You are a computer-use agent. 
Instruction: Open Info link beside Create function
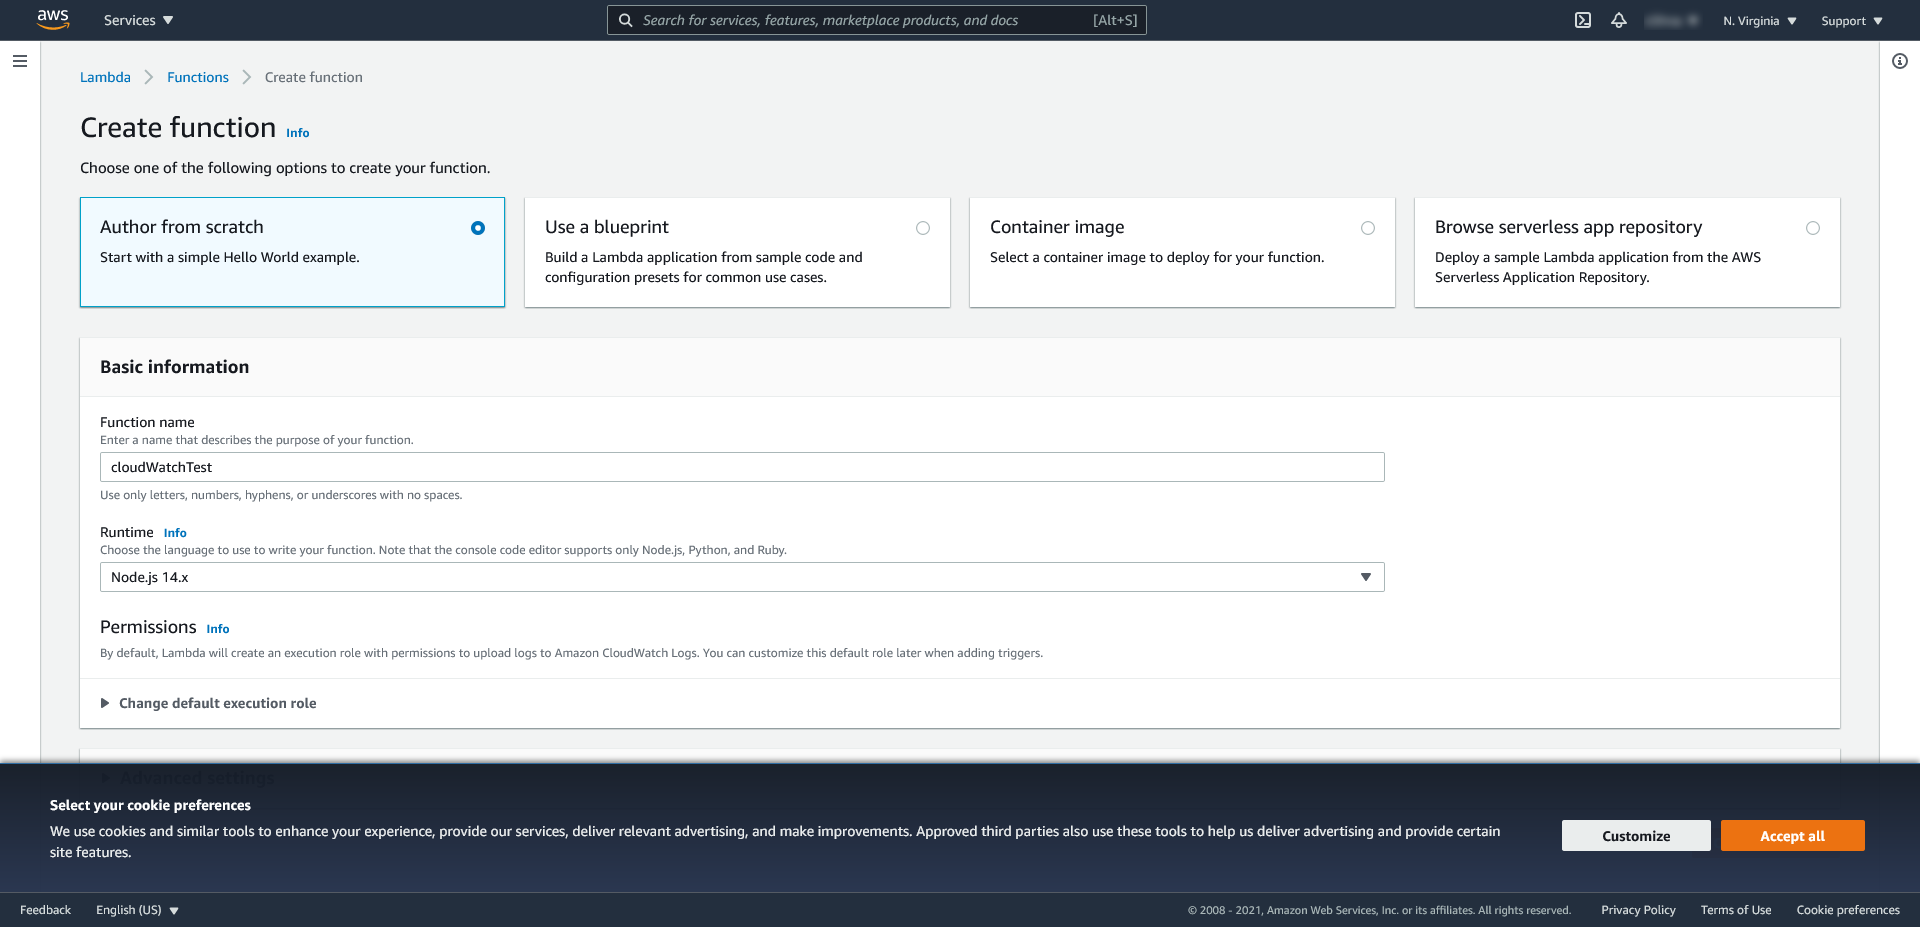point(298,133)
